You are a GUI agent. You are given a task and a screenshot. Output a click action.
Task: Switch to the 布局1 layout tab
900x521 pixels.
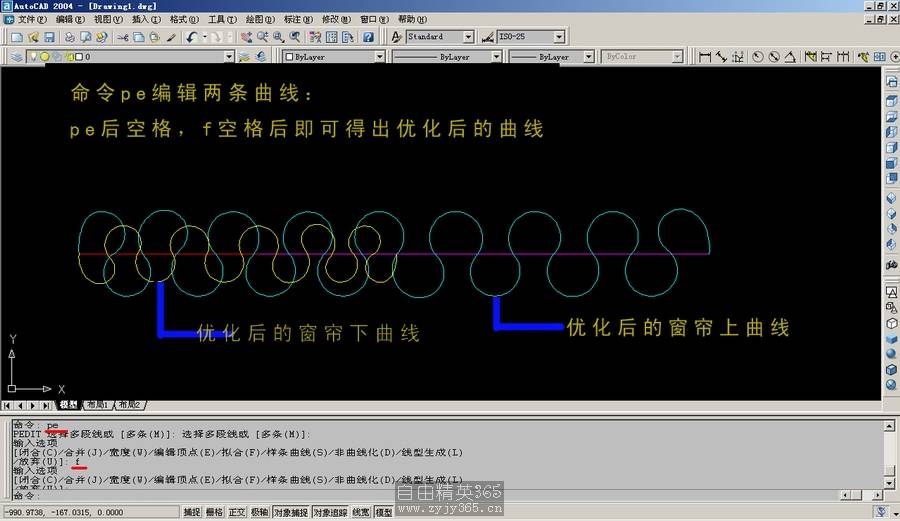click(x=97, y=405)
